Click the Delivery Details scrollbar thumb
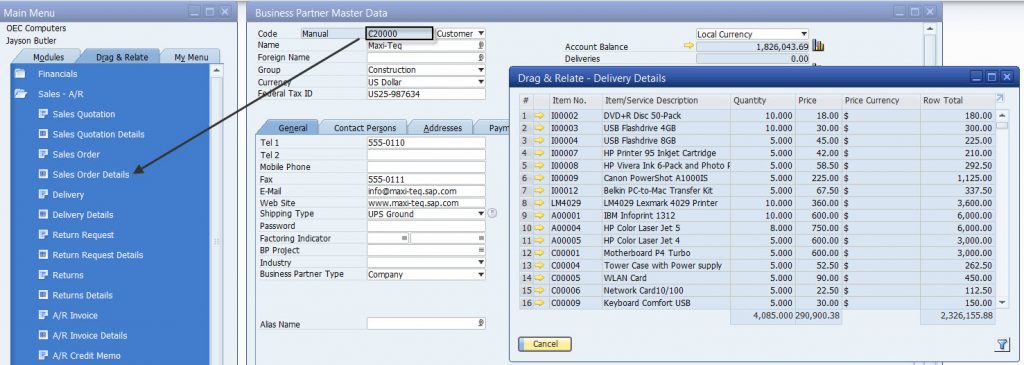Image resolution: width=1024 pixels, height=365 pixels. 1002,125
